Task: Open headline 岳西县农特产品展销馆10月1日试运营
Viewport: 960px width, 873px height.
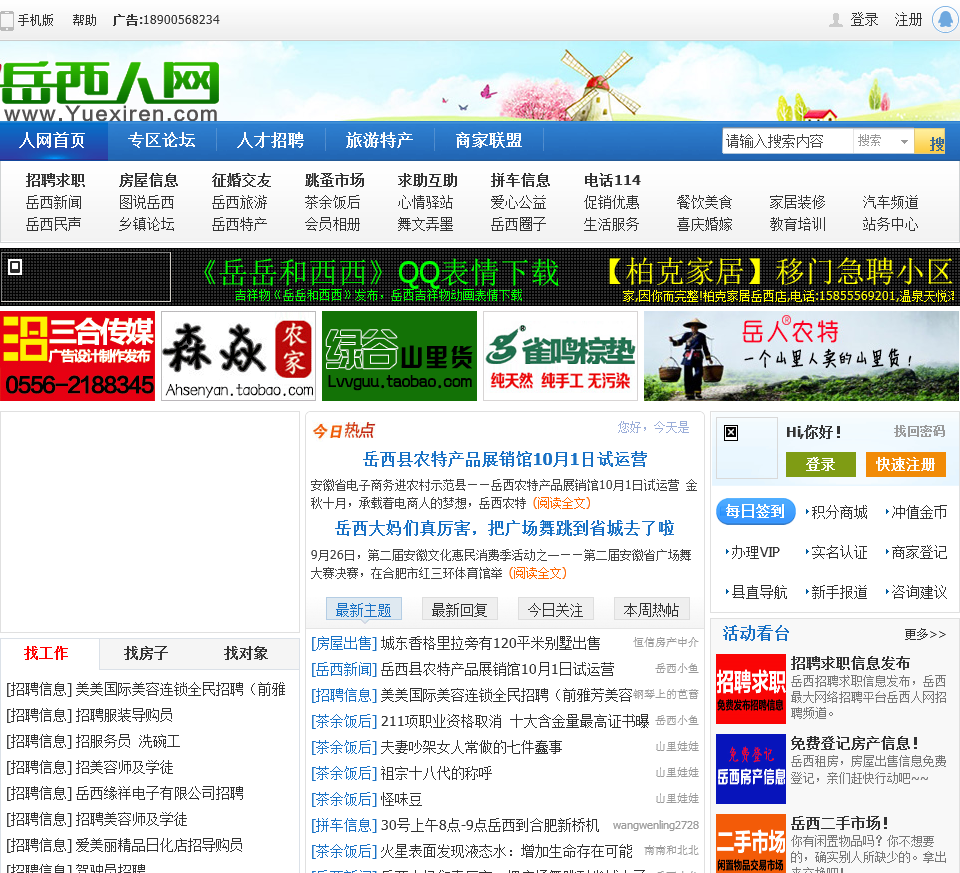Action: coord(505,459)
